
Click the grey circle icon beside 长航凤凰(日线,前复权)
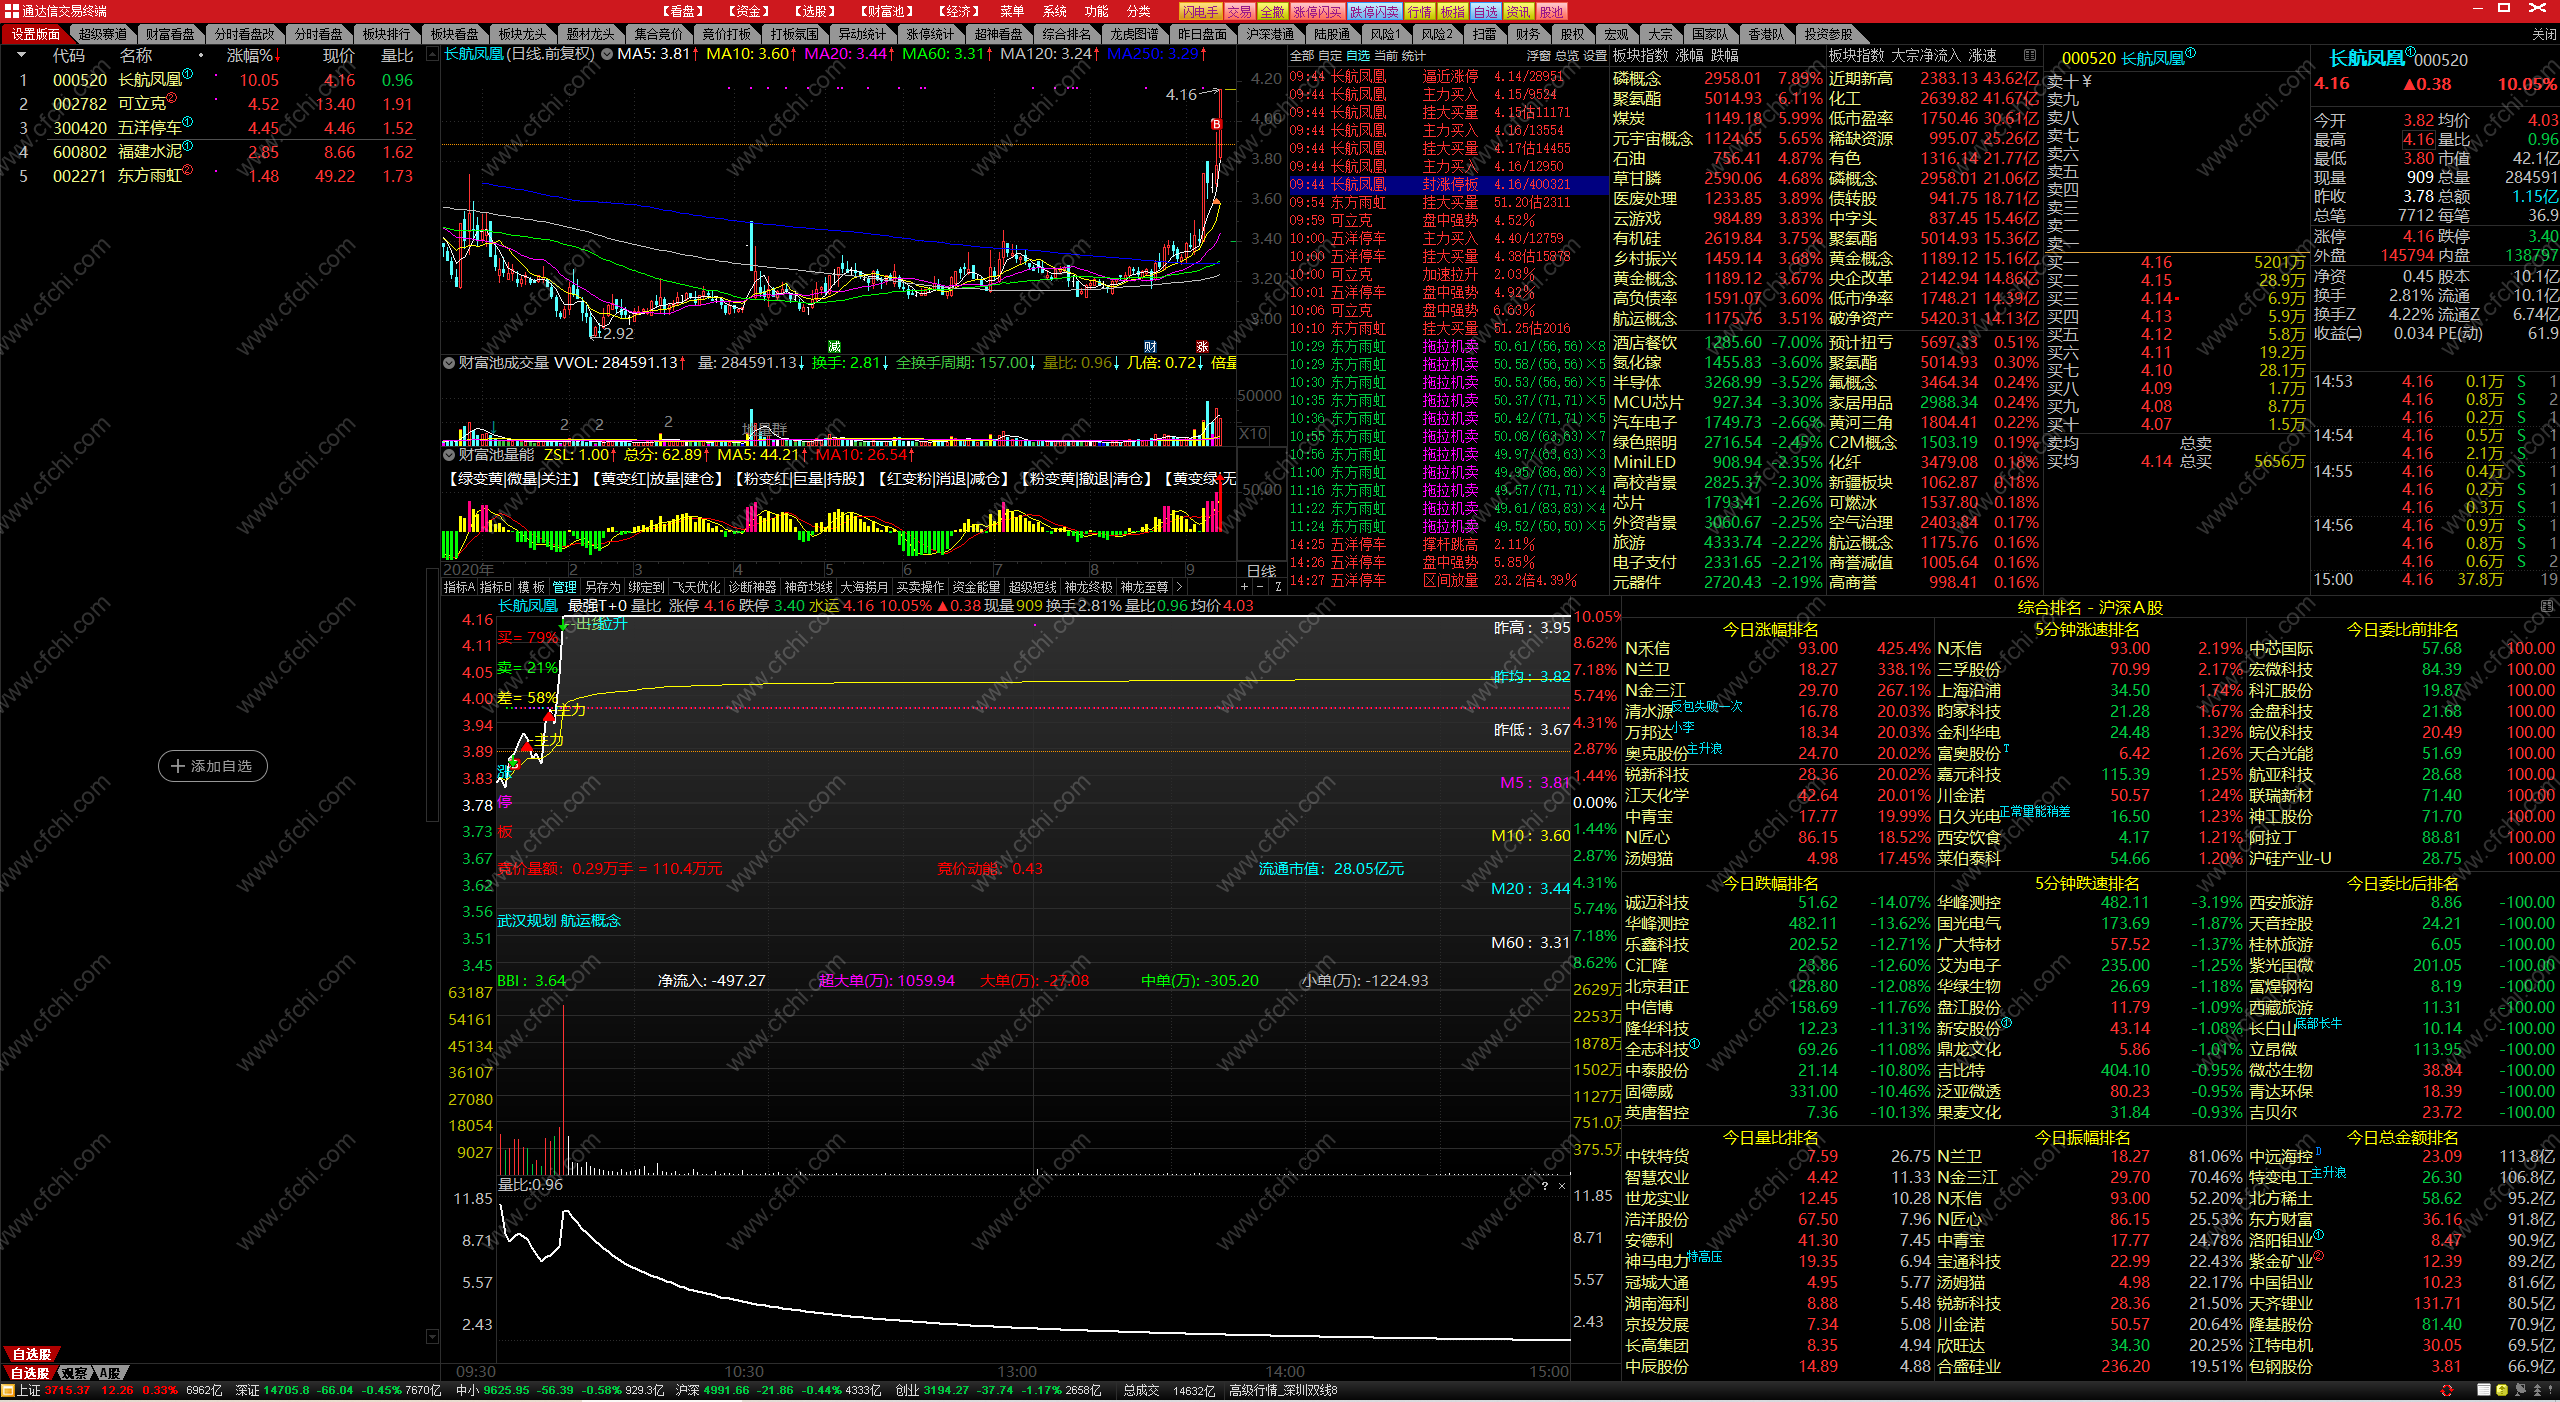607,54
